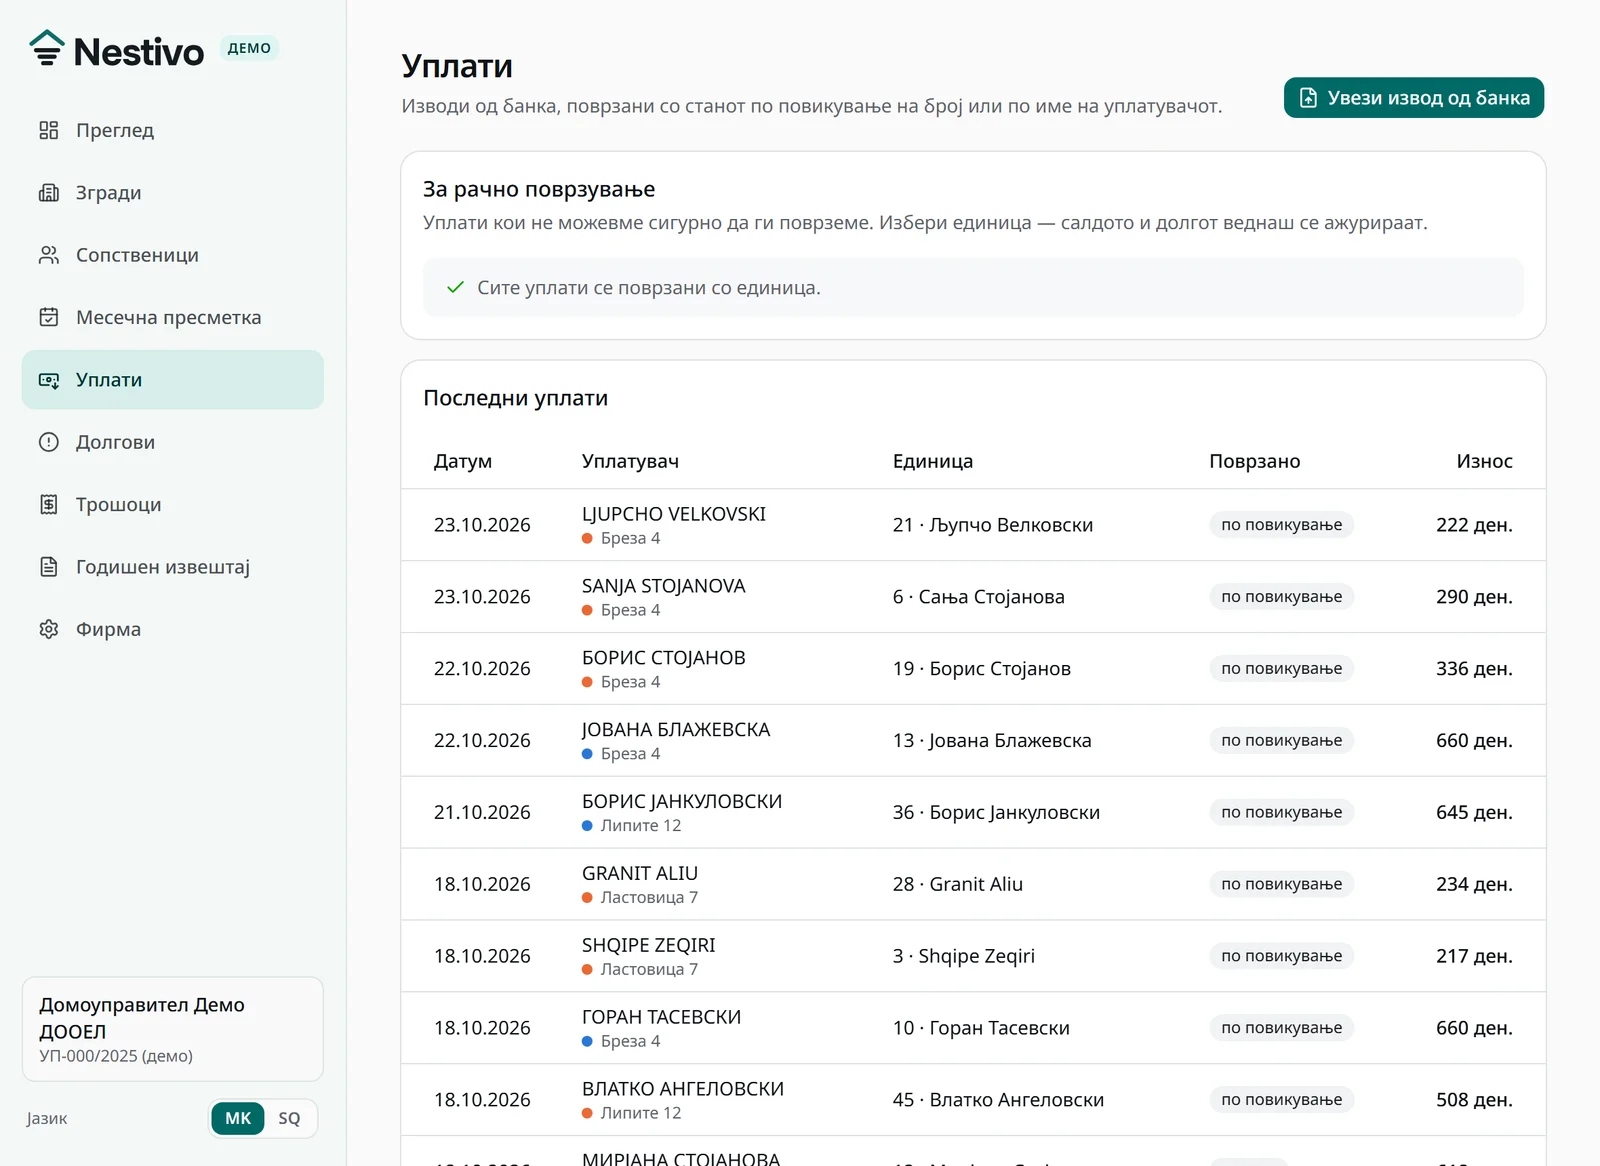Select payer LJUPCHO VELKOVSKI

[x=674, y=514]
